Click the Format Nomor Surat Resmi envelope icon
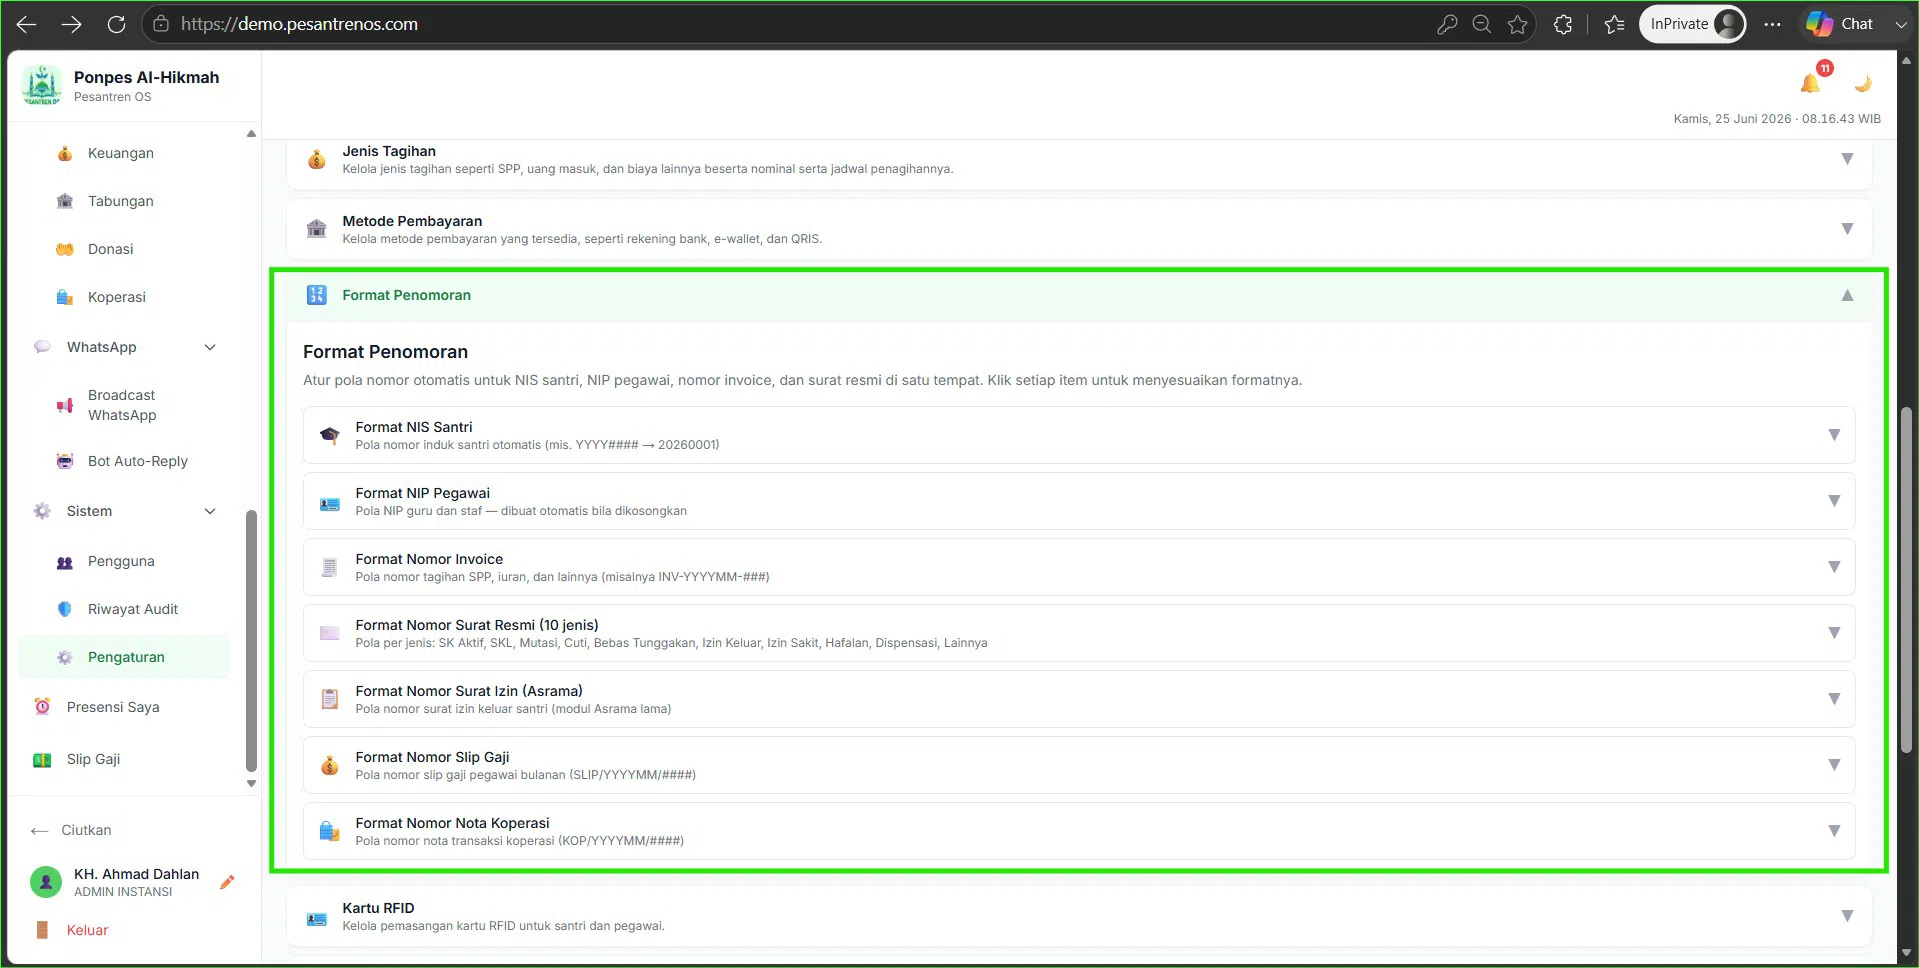This screenshot has height=968, width=1919. (329, 633)
